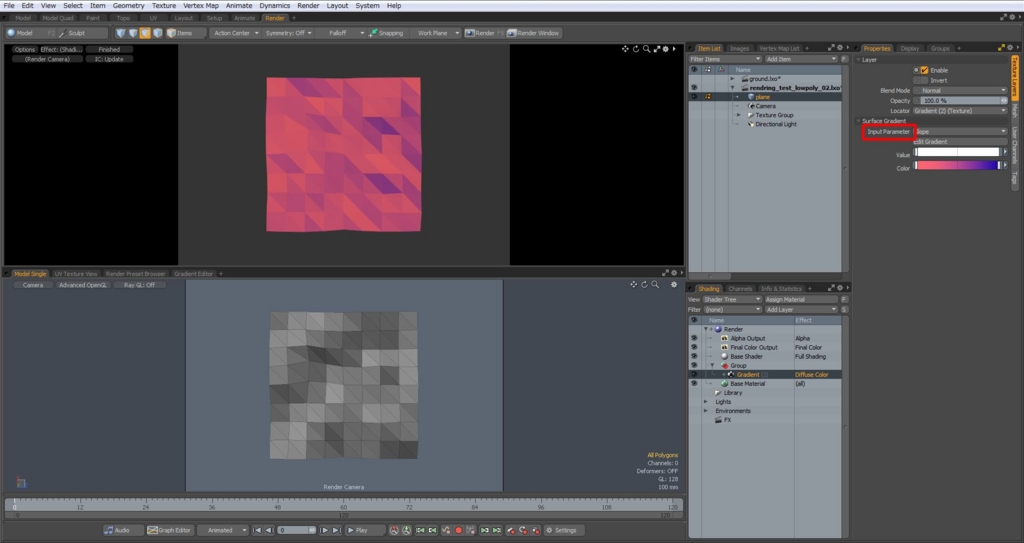Viewport: 1024px width, 543px height.
Task: Go to first frame icon
Action: pyautogui.click(x=257, y=531)
